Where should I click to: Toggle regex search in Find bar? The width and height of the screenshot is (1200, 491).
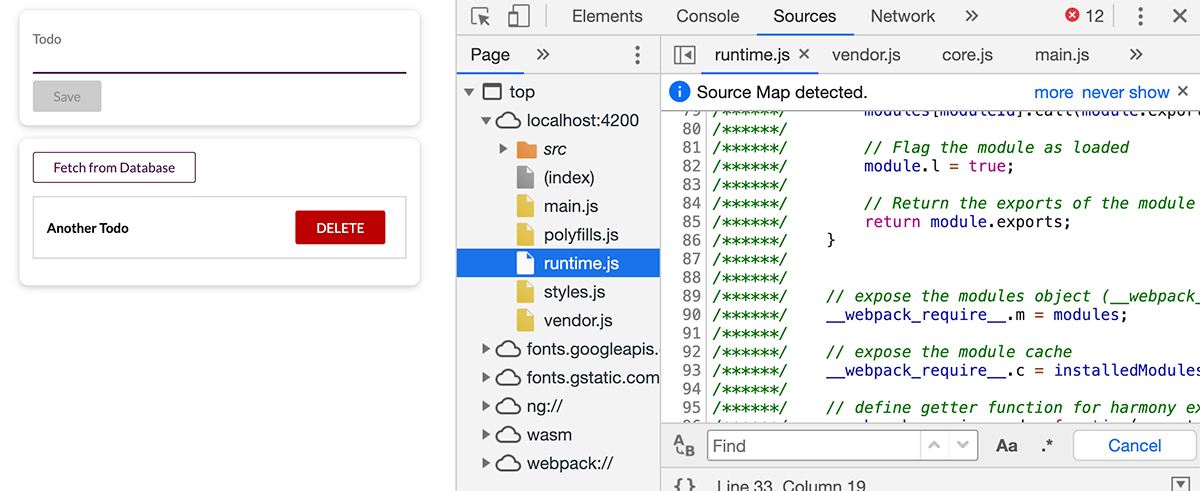(1047, 446)
